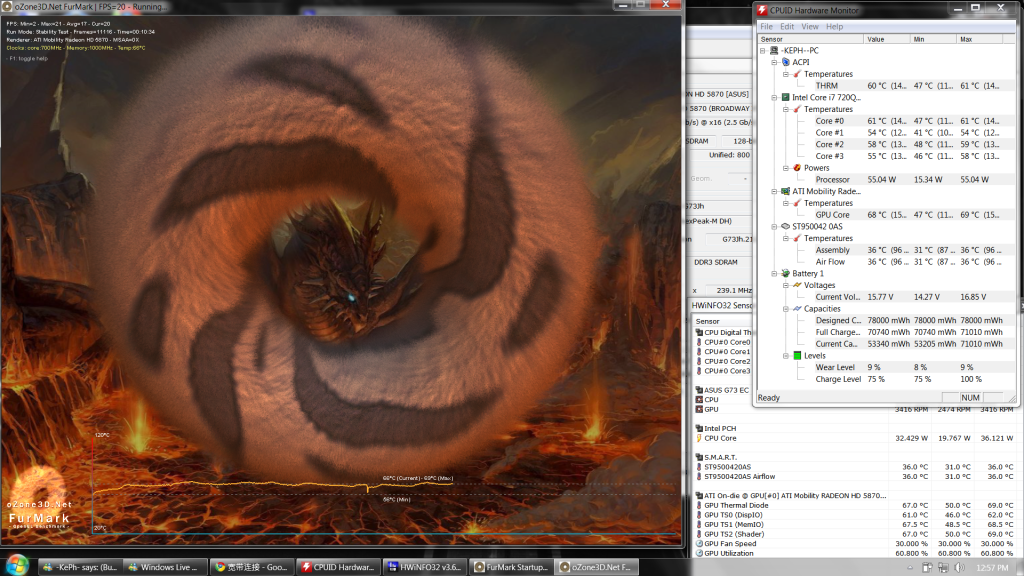Viewport: 1024px width, 576px height.
Task: Switch to FurMark Startup taskbar button
Action: tap(511, 567)
